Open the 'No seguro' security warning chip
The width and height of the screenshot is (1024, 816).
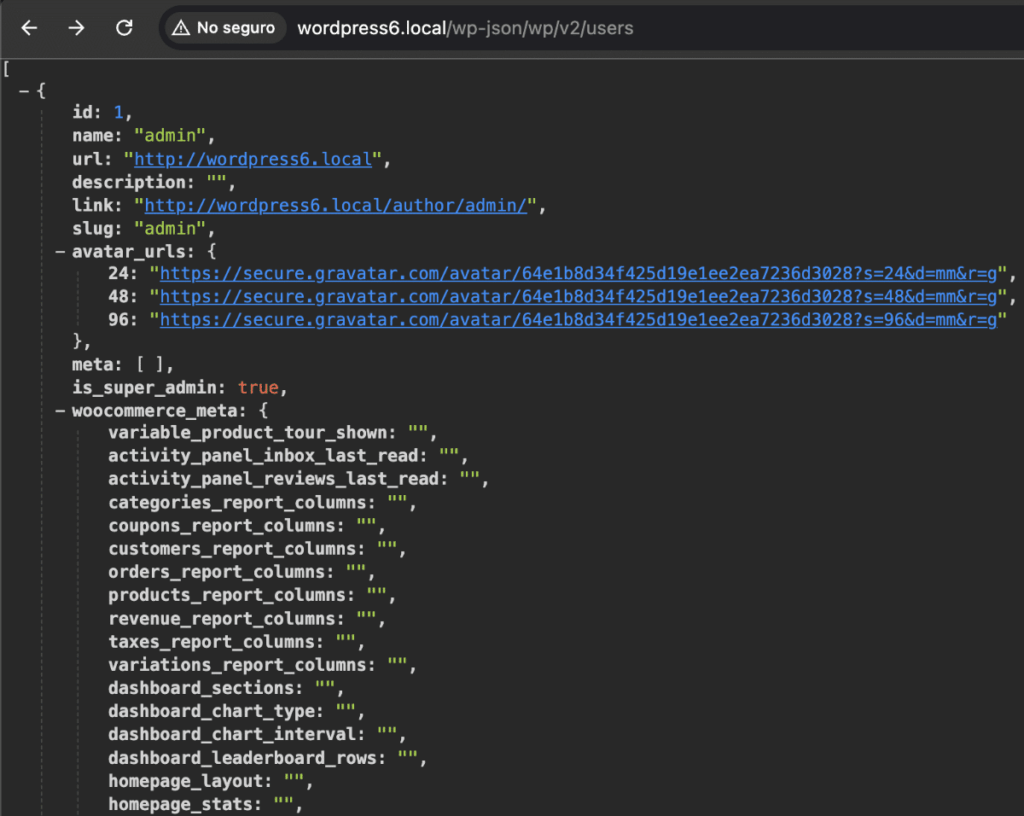[224, 28]
